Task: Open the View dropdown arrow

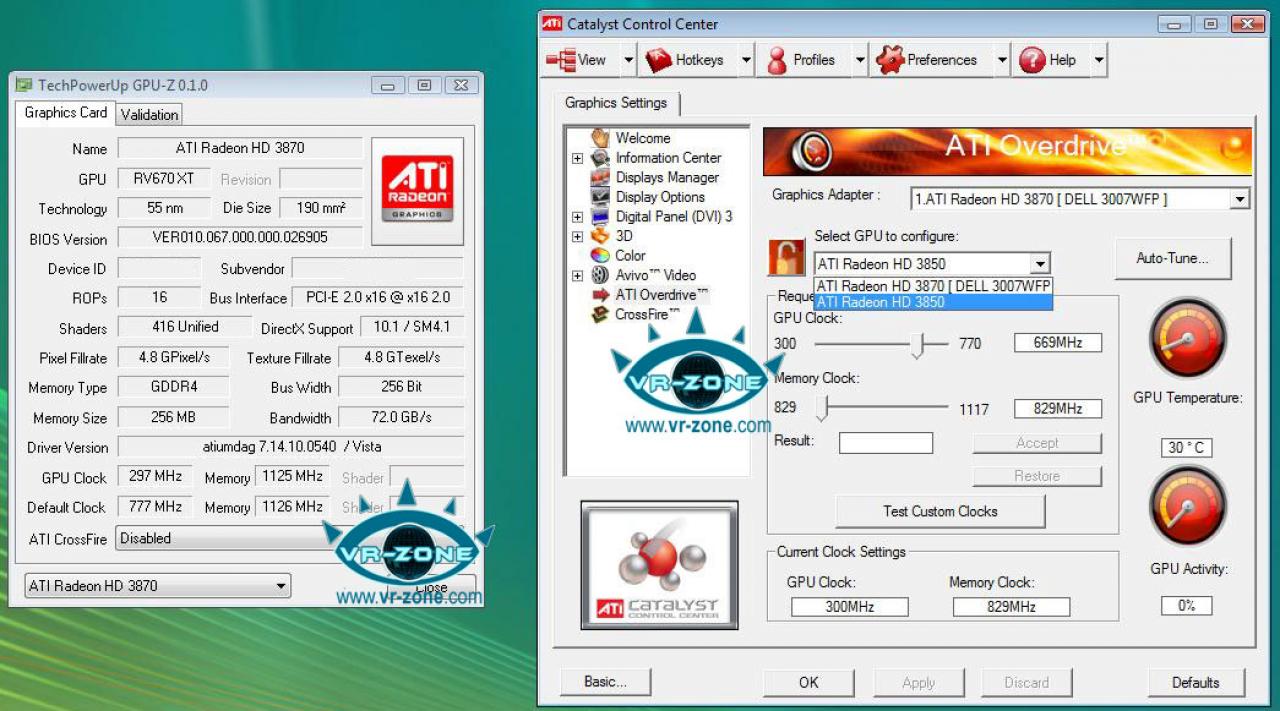Action: click(x=628, y=60)
